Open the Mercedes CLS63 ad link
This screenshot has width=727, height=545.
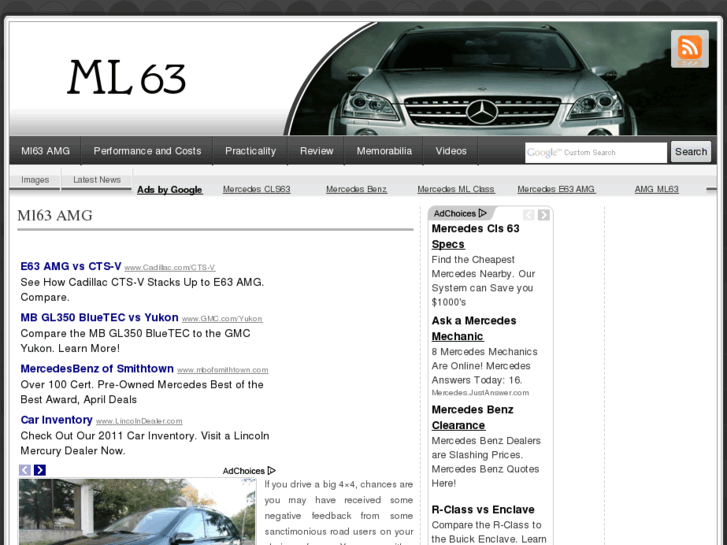[256, 189]
